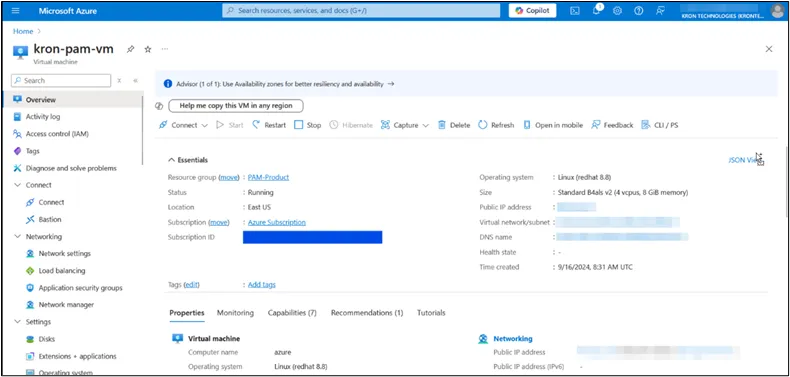Collapse the Settings group in sidebar

(x=18, y=322)
